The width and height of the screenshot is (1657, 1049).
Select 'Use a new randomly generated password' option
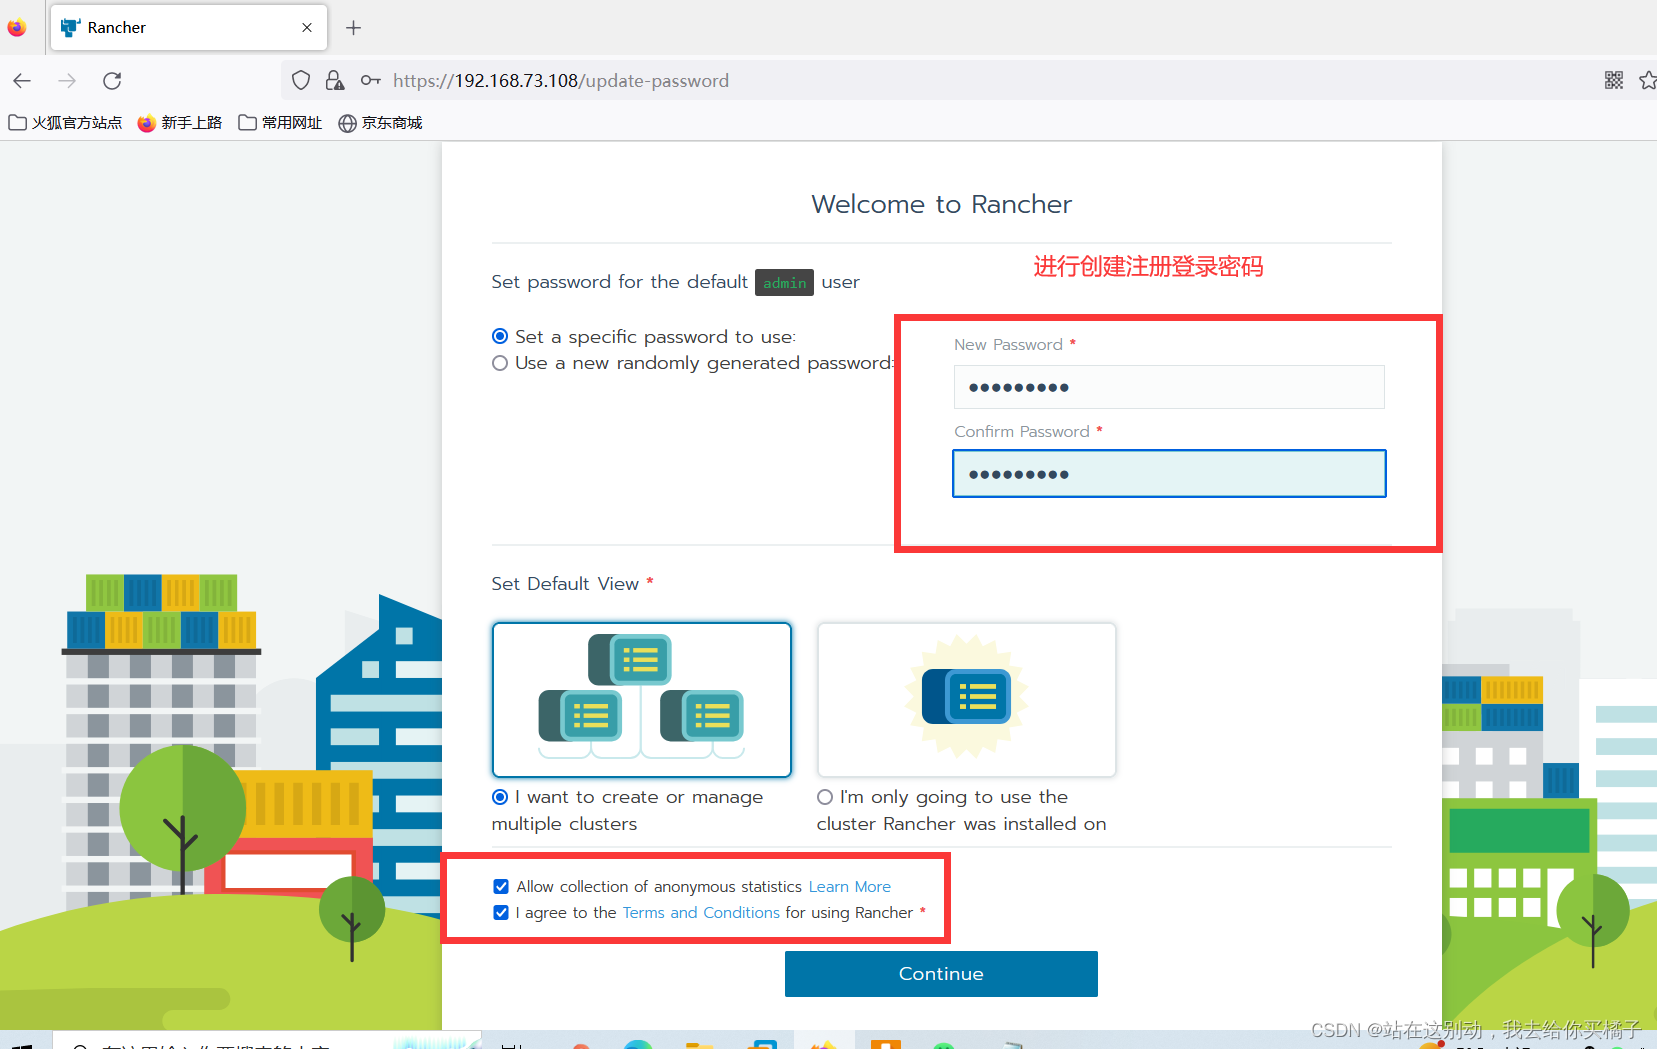(500, 363)
